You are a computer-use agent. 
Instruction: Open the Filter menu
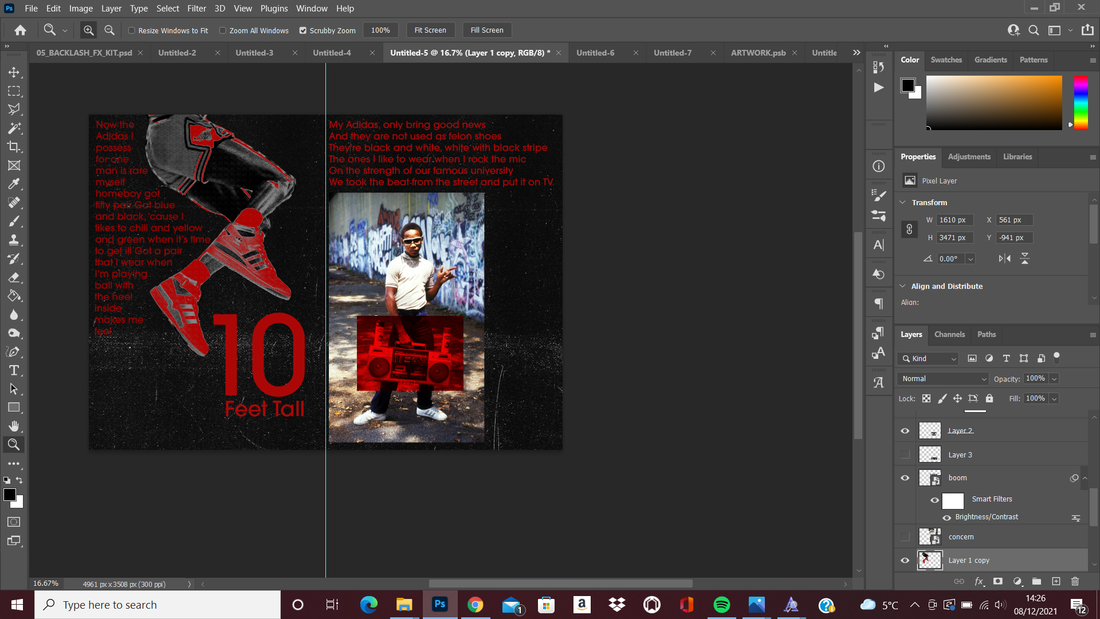(x=196, y=8)
